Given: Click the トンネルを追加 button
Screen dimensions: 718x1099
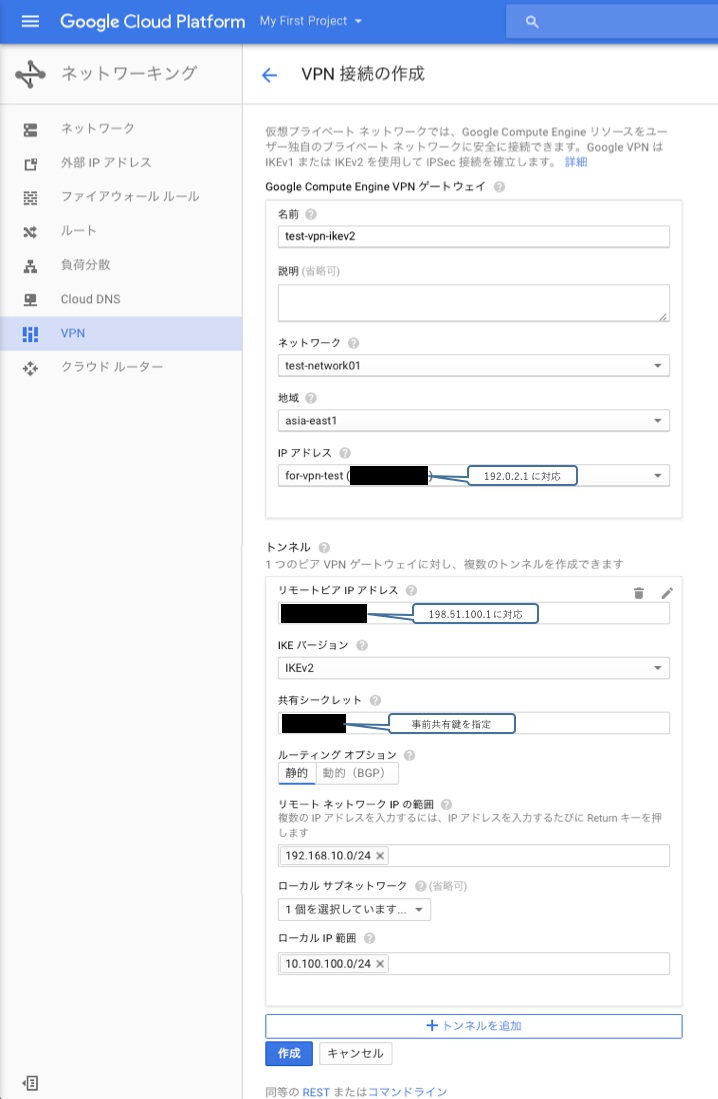Looking at the screenshot, I should tap(473, 1026).
